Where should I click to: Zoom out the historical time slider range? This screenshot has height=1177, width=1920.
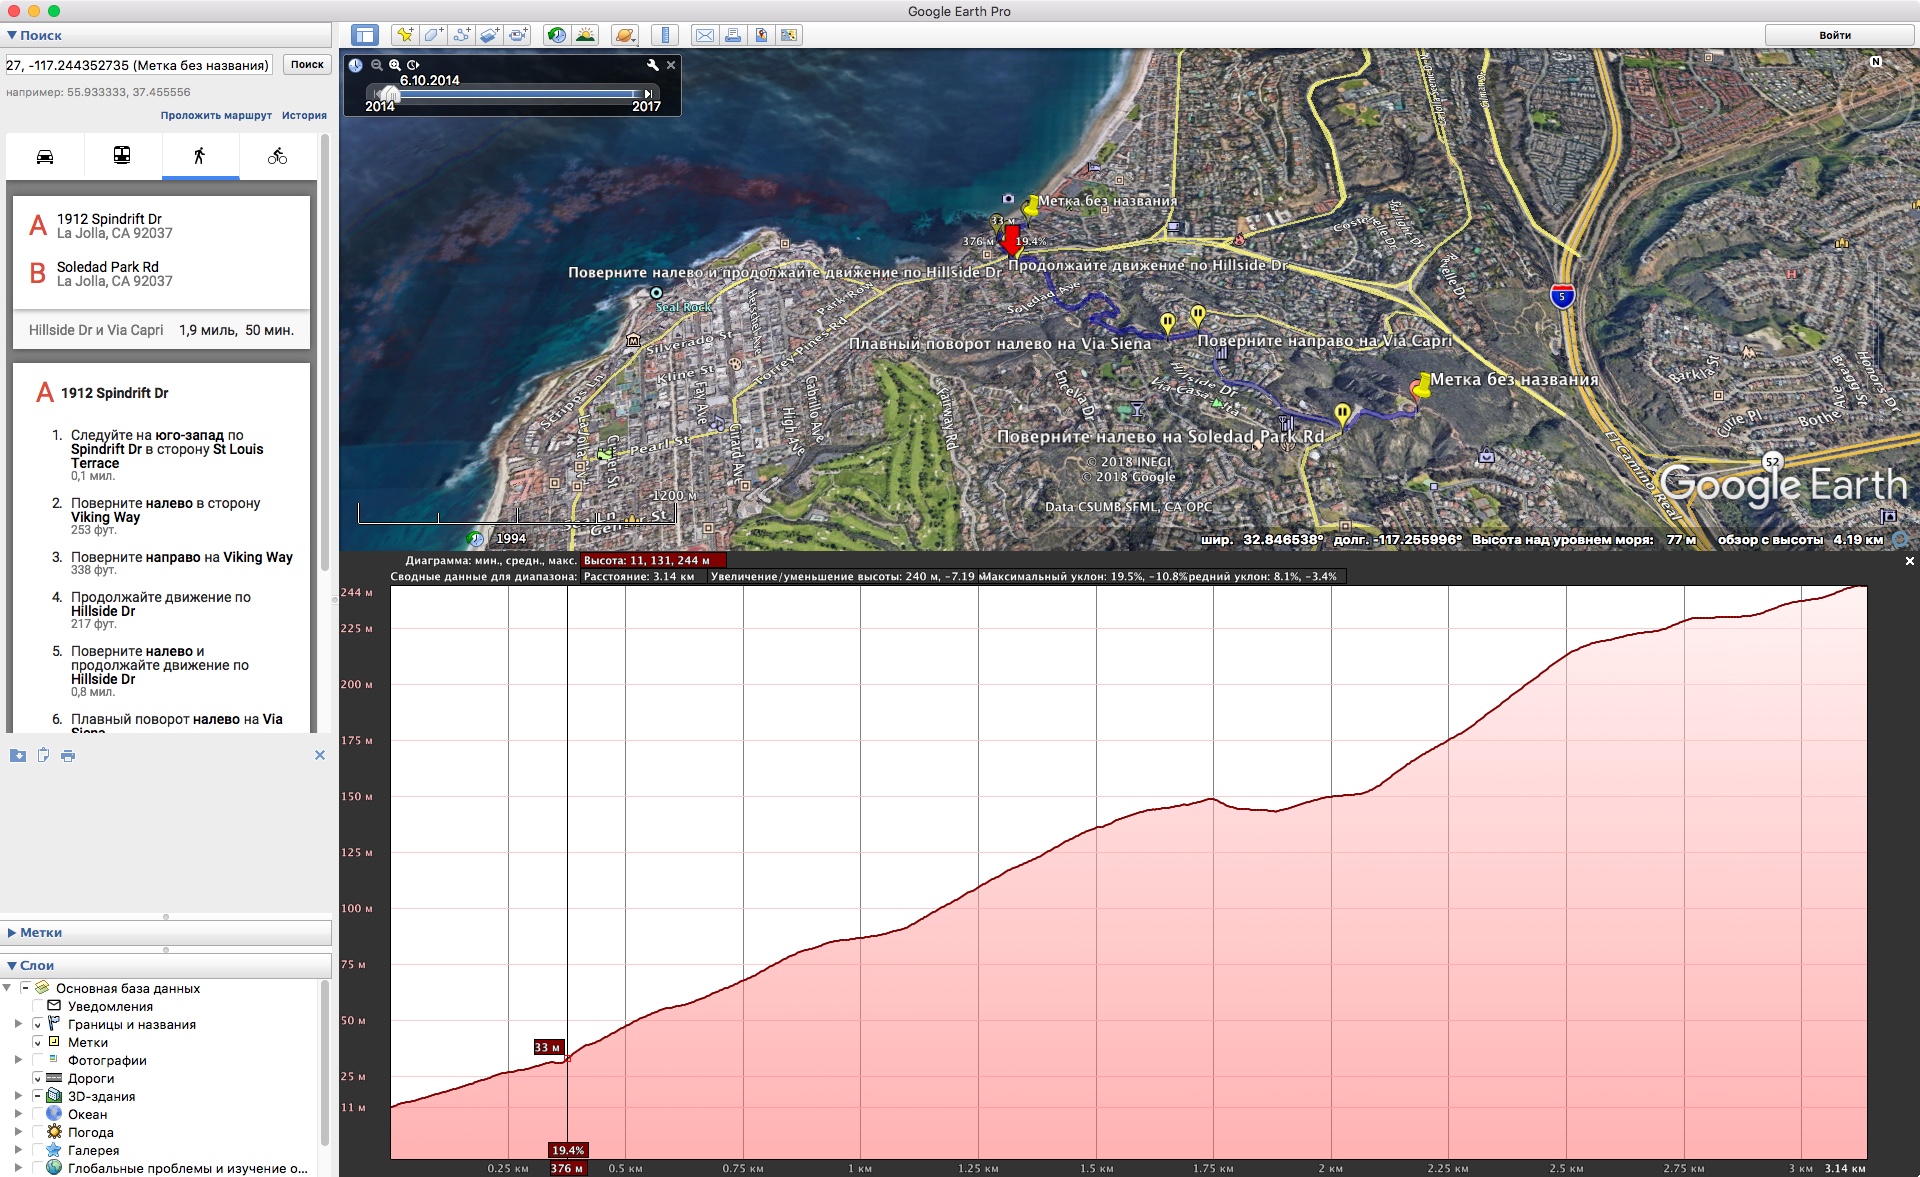click(x=377, y=65)
